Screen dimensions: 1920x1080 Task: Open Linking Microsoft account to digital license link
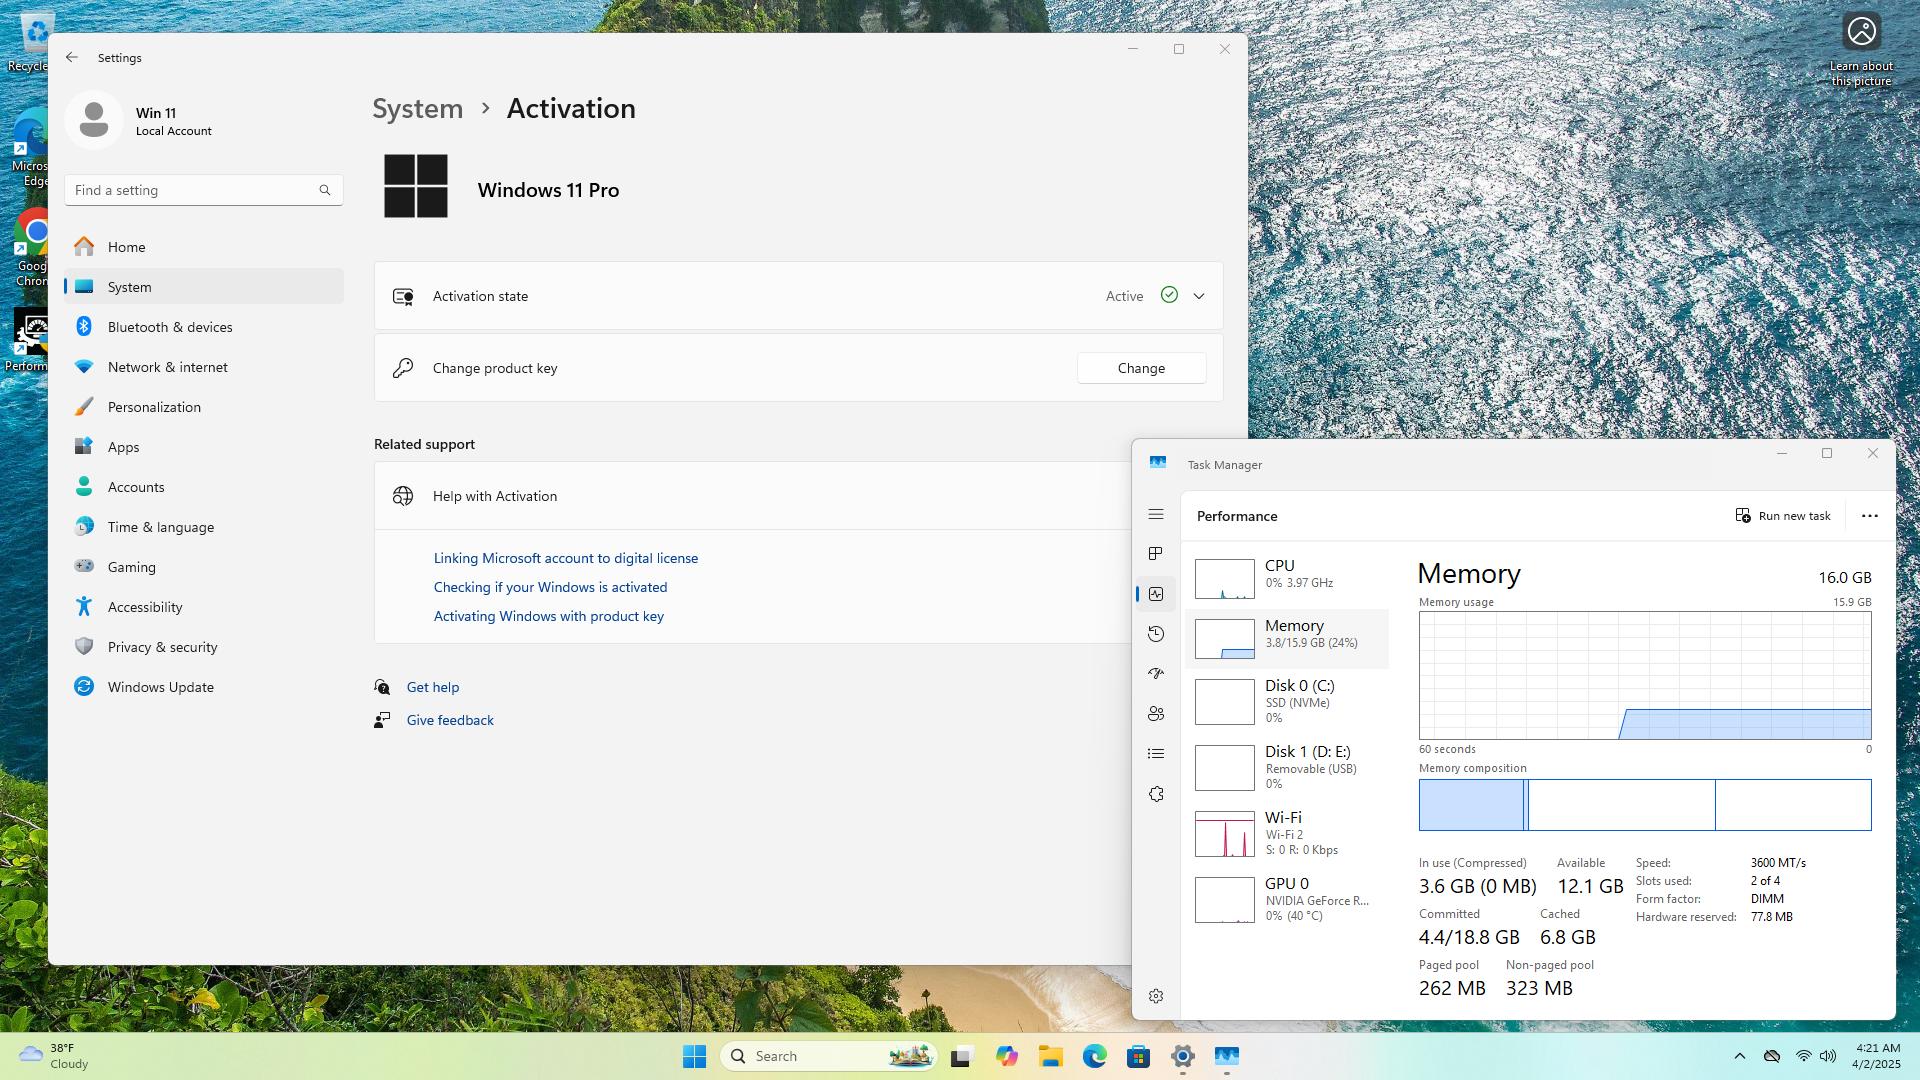[566, 558]
